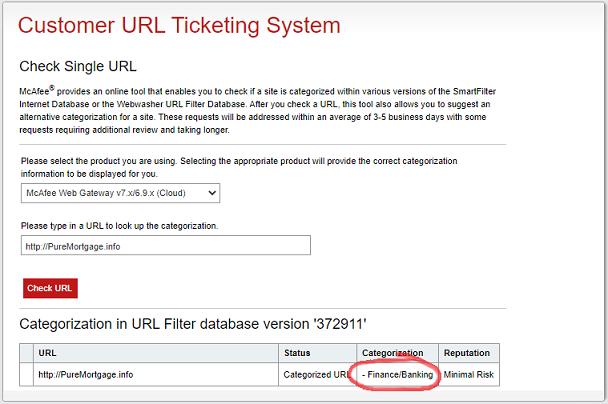The width and height of the screenshot is (608, 404).
Task: Click the URL column header
Action: [x=47, y=353]
